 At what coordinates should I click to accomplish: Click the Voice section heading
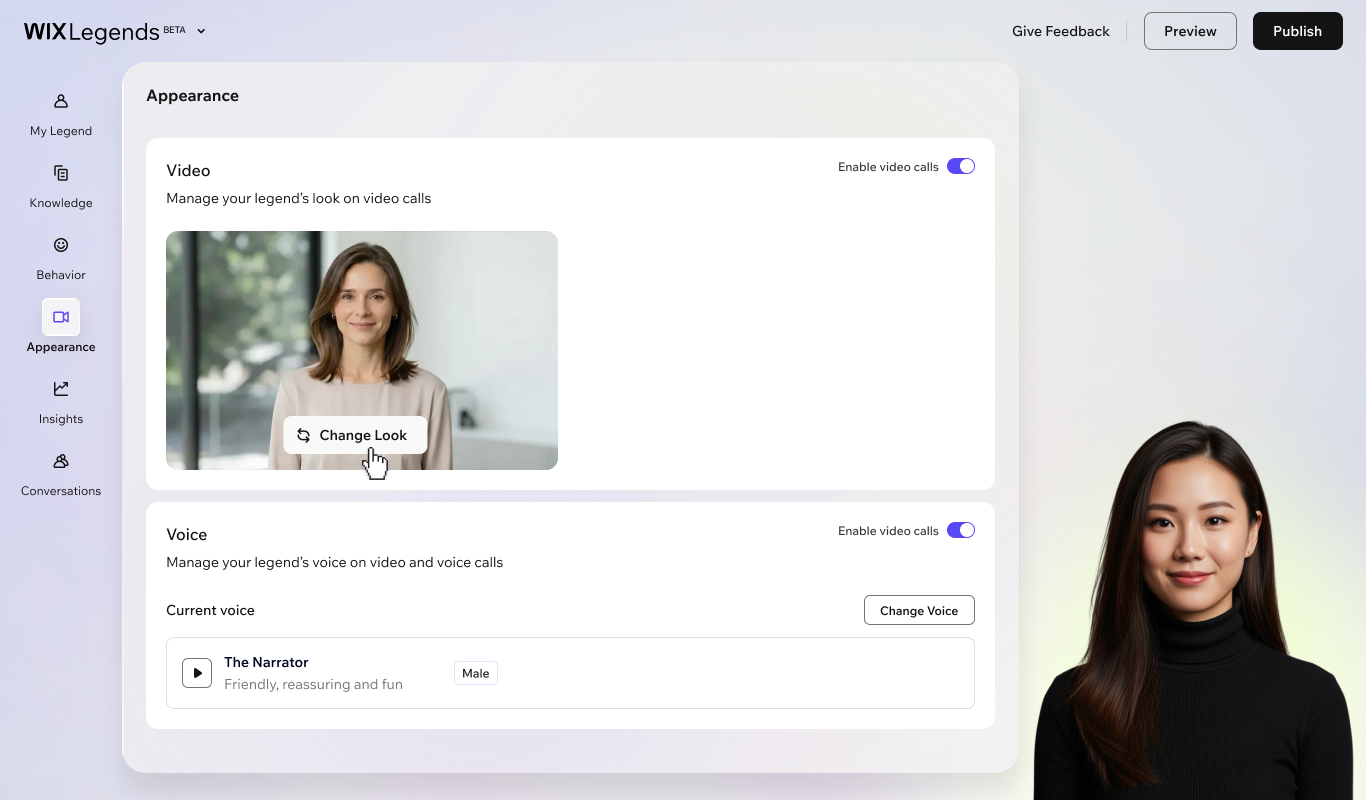tap(187, 535)
